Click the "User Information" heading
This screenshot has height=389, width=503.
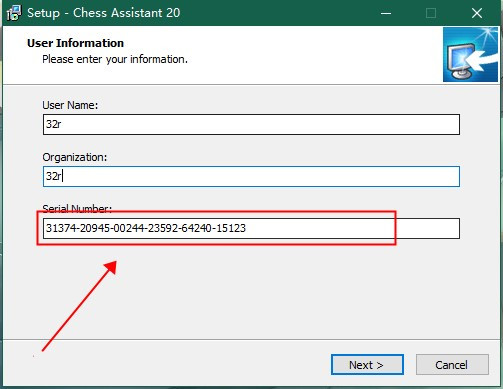tap(75, 43)
